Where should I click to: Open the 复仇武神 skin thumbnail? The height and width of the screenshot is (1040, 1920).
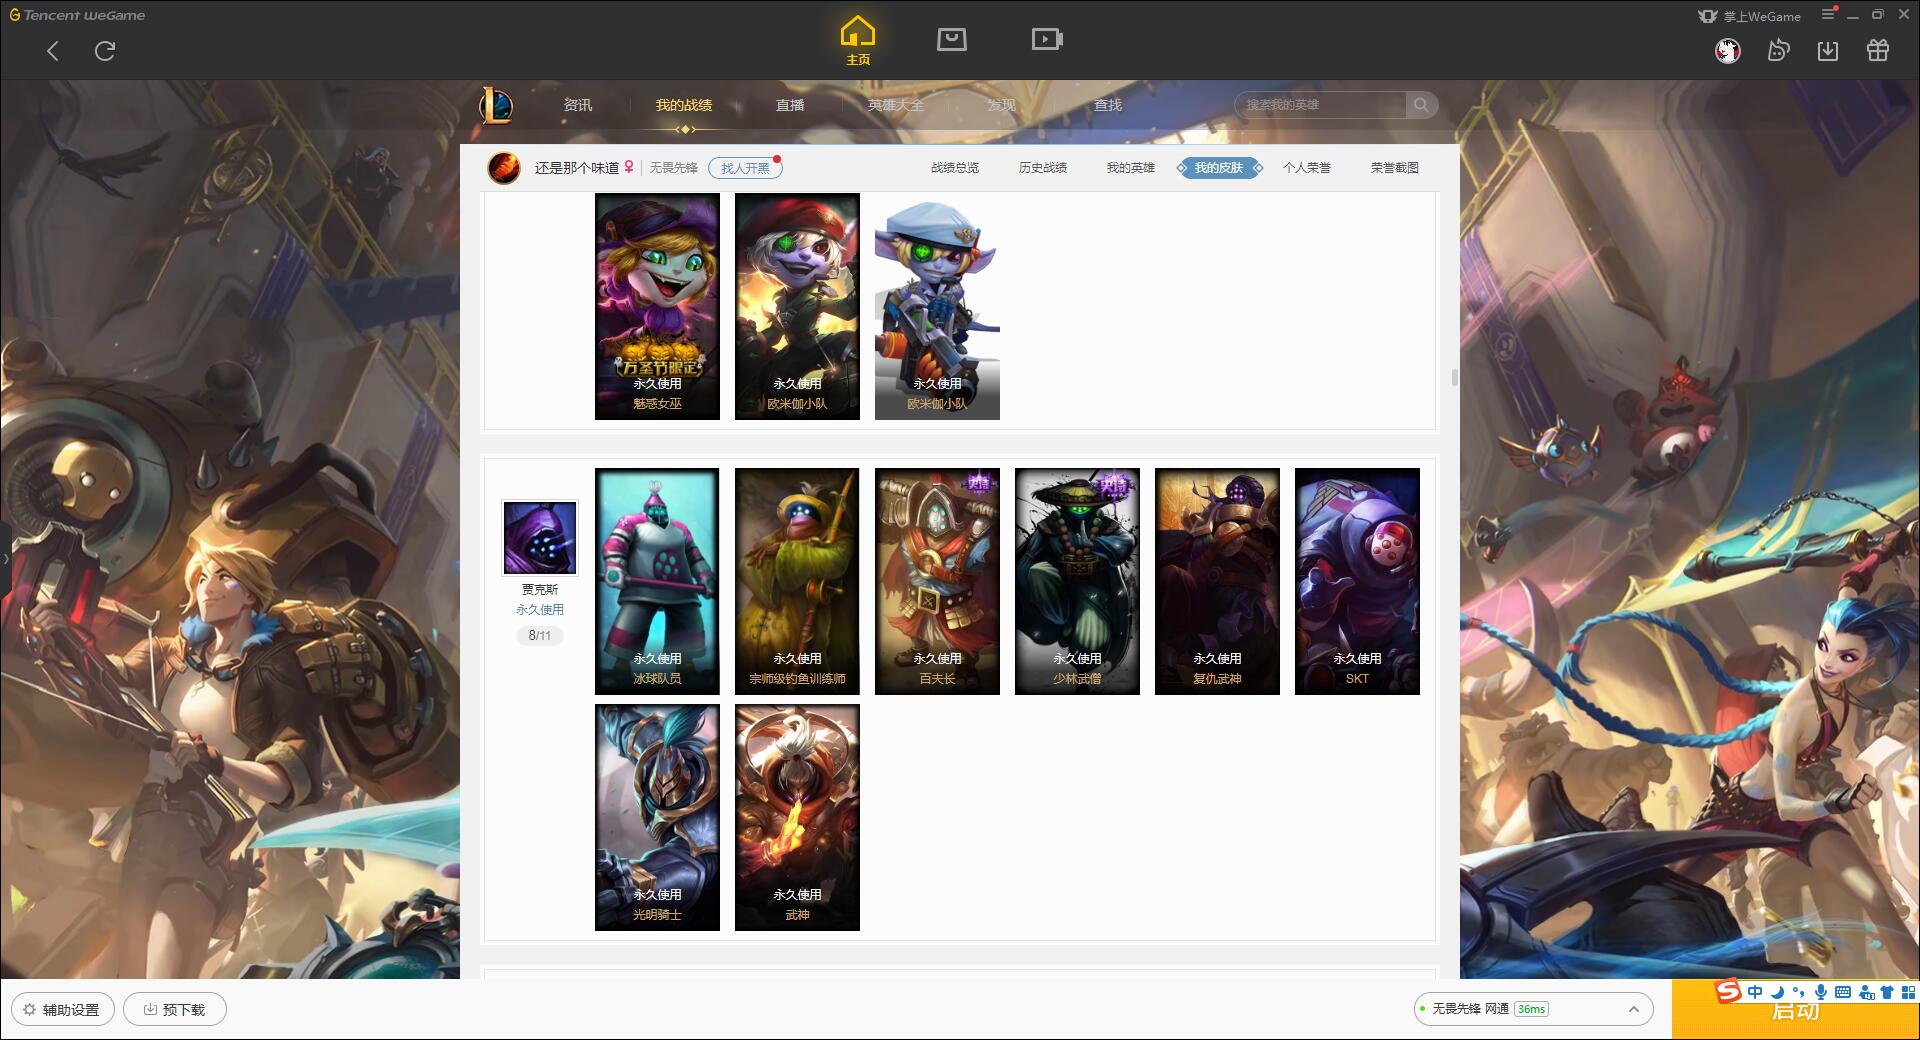coord(1217,581)
